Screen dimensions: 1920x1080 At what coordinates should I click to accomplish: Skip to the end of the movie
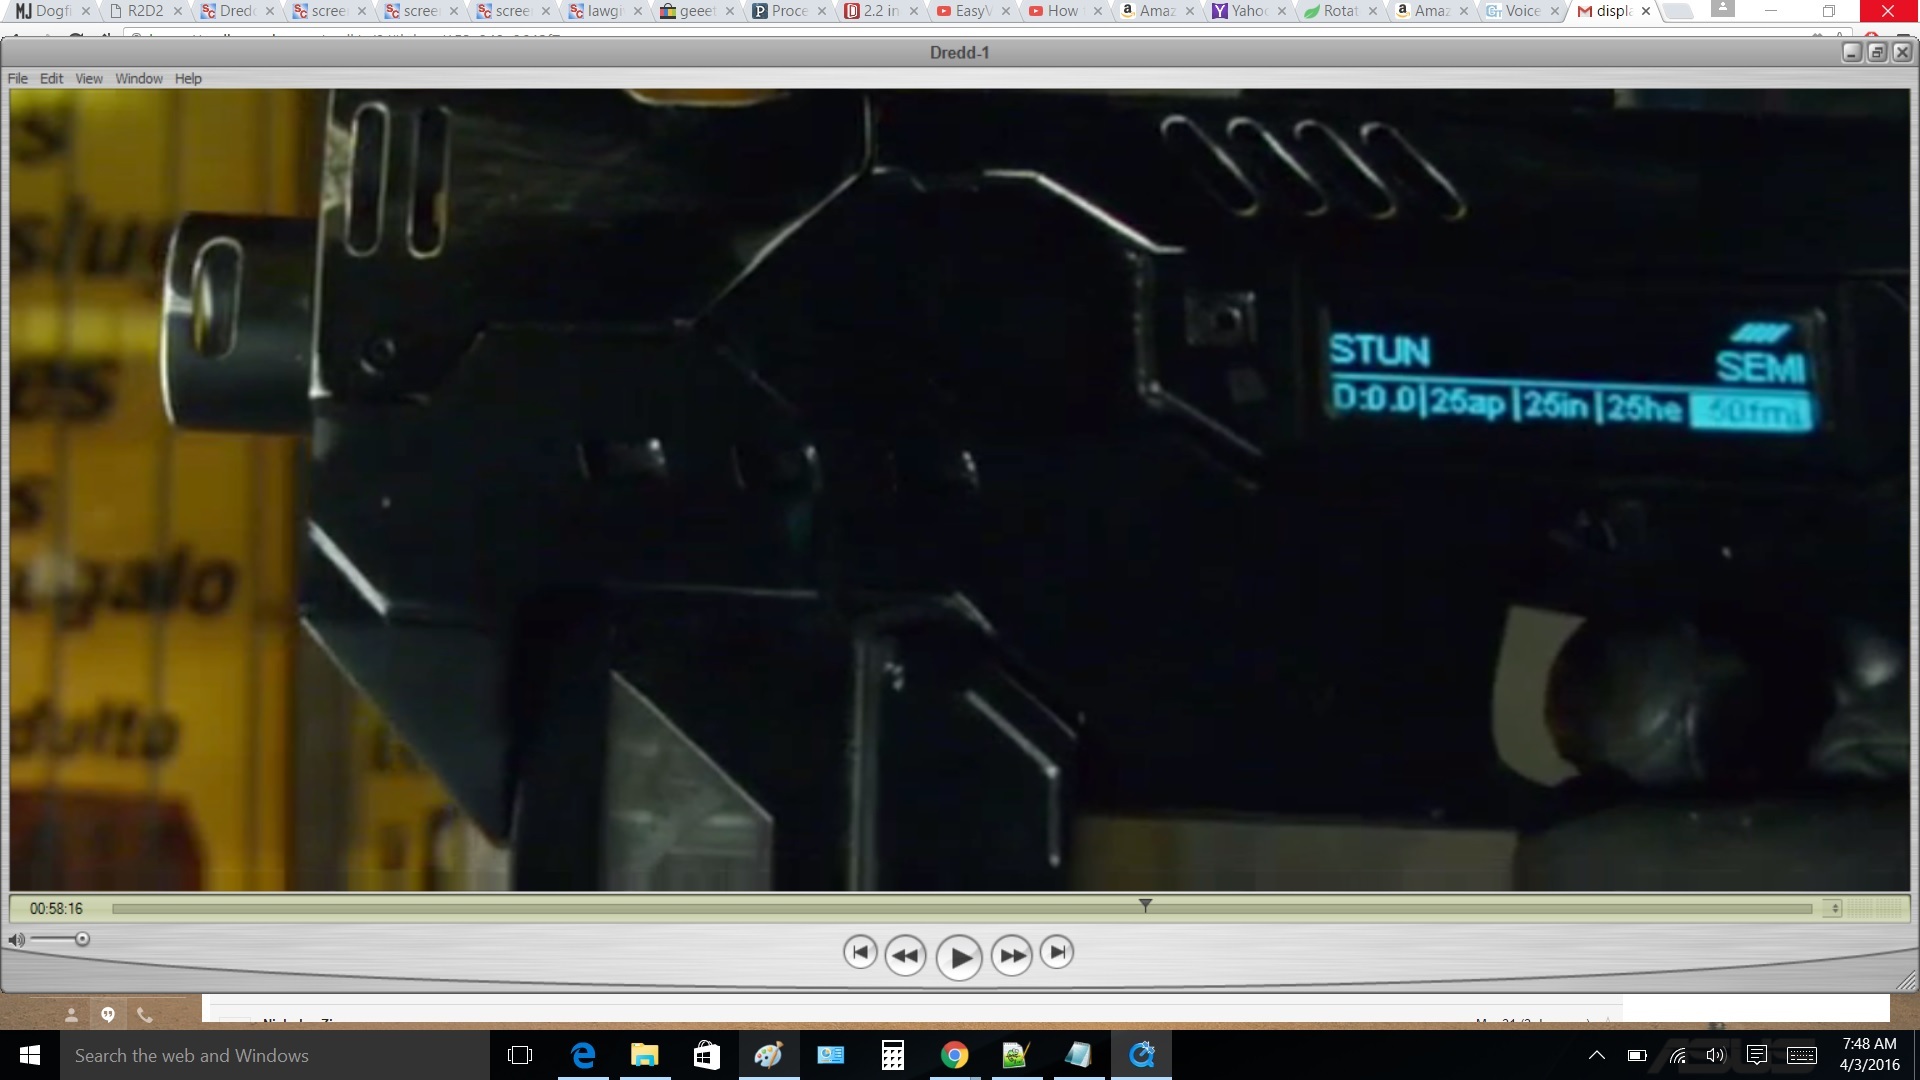[x=1057, y=952]
